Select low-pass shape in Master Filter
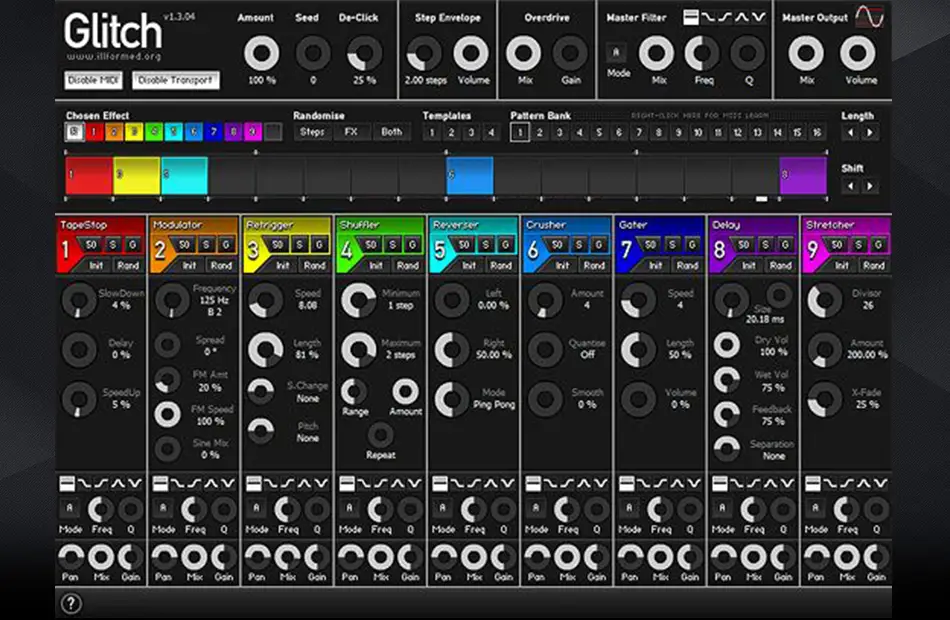Screen dimensions: 950x620 [708, 18]
